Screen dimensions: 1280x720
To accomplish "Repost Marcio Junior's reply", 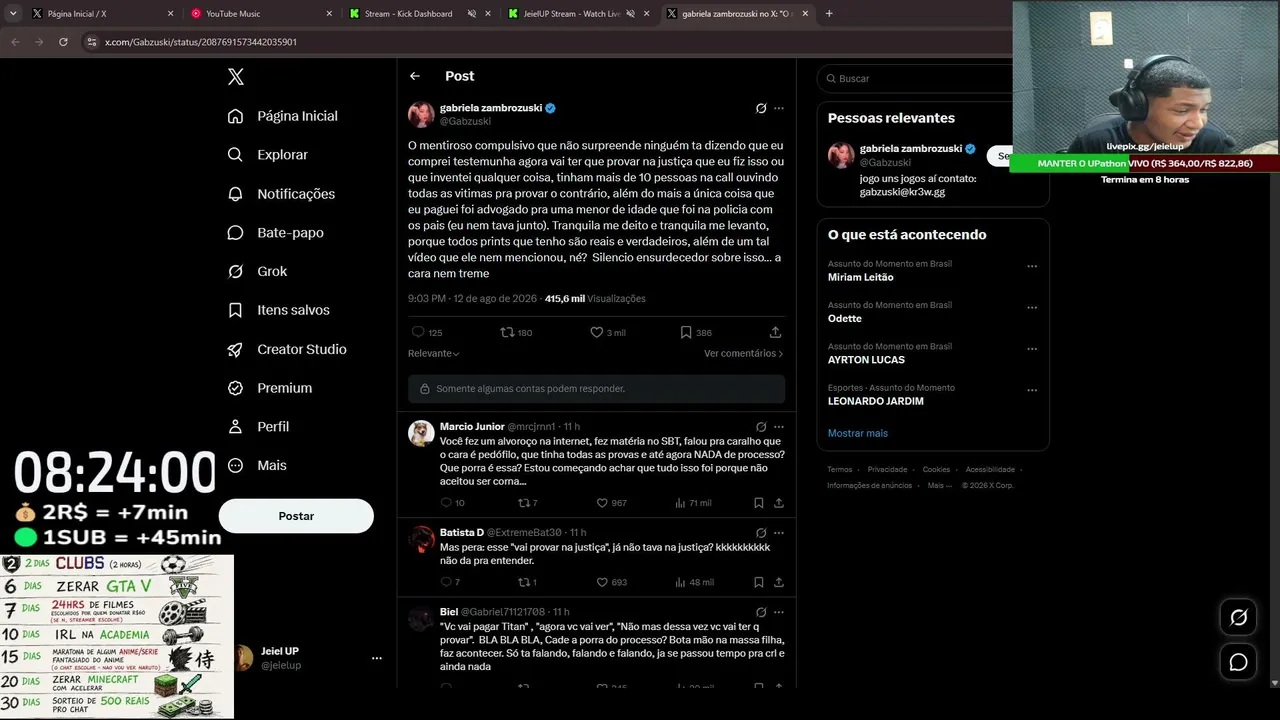I will [523, 503].
